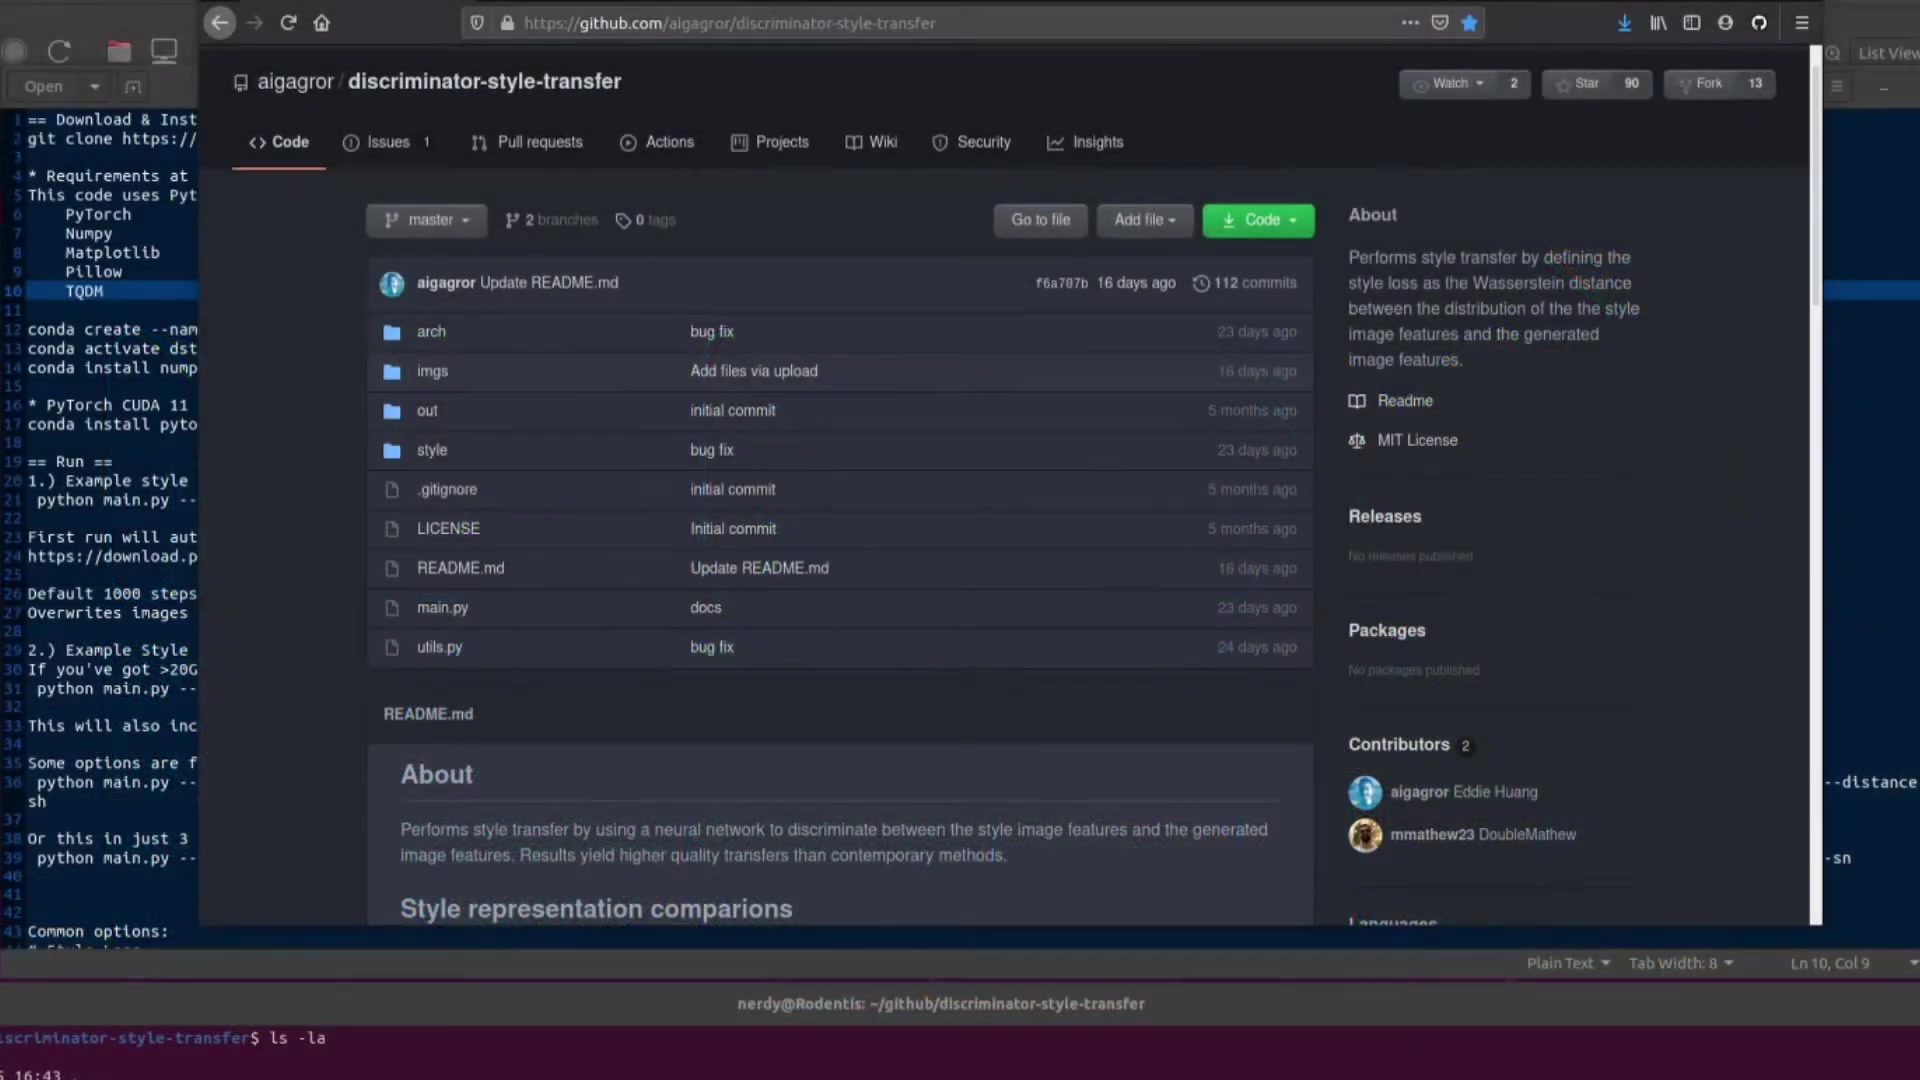Open discriminator-style-transfer repository title link
This screenshot has height=1080, width=1920.
(484, 82)
